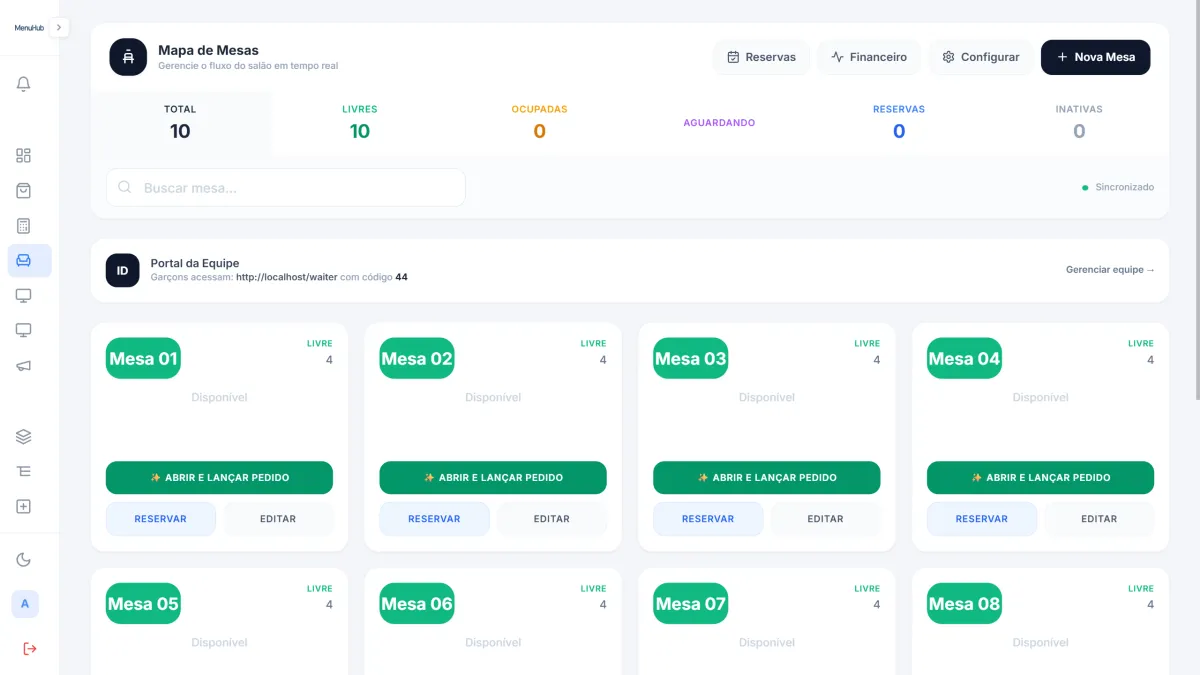
Task: Editar Mesa 02
Action: 552,519
